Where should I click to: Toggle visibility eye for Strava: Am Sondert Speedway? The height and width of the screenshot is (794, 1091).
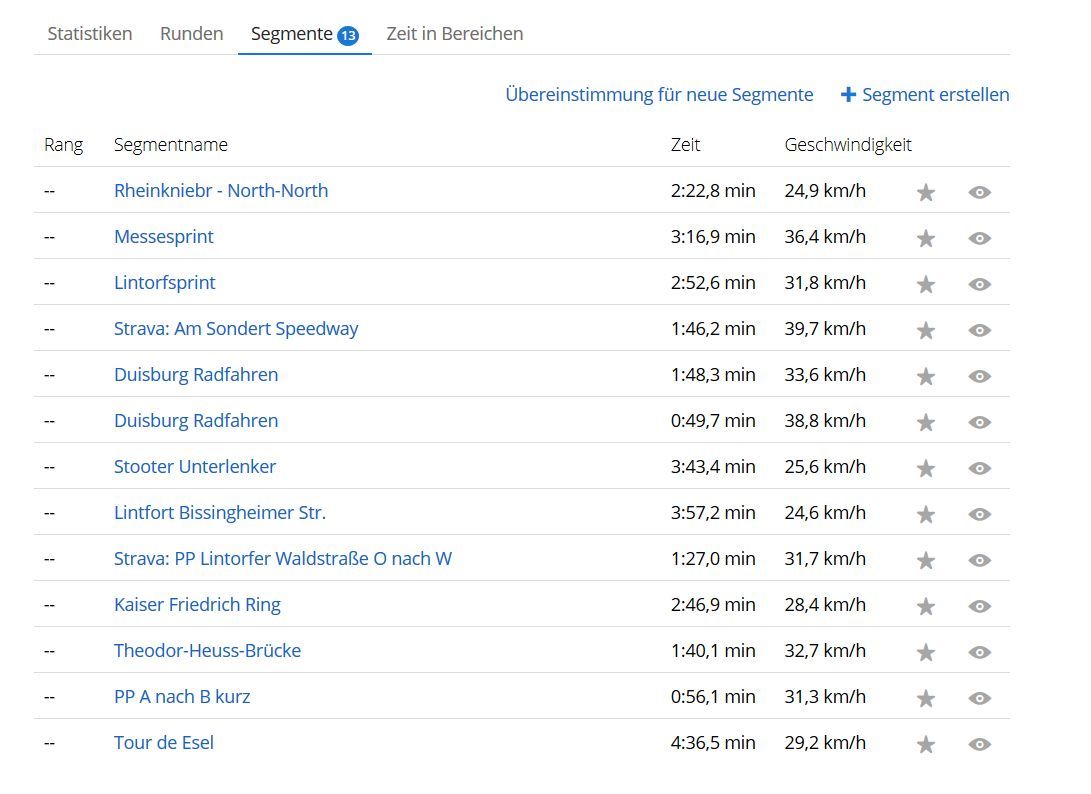pos(980,330)
